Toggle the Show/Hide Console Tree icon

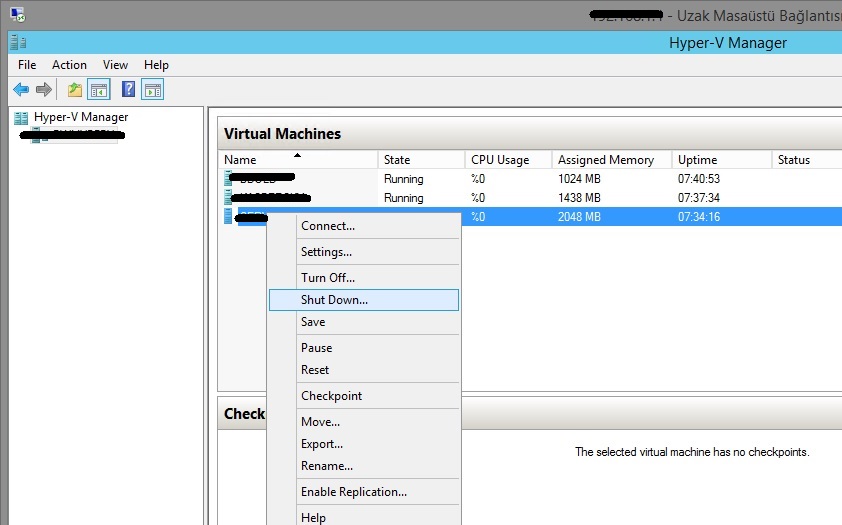tap(99, 90)
